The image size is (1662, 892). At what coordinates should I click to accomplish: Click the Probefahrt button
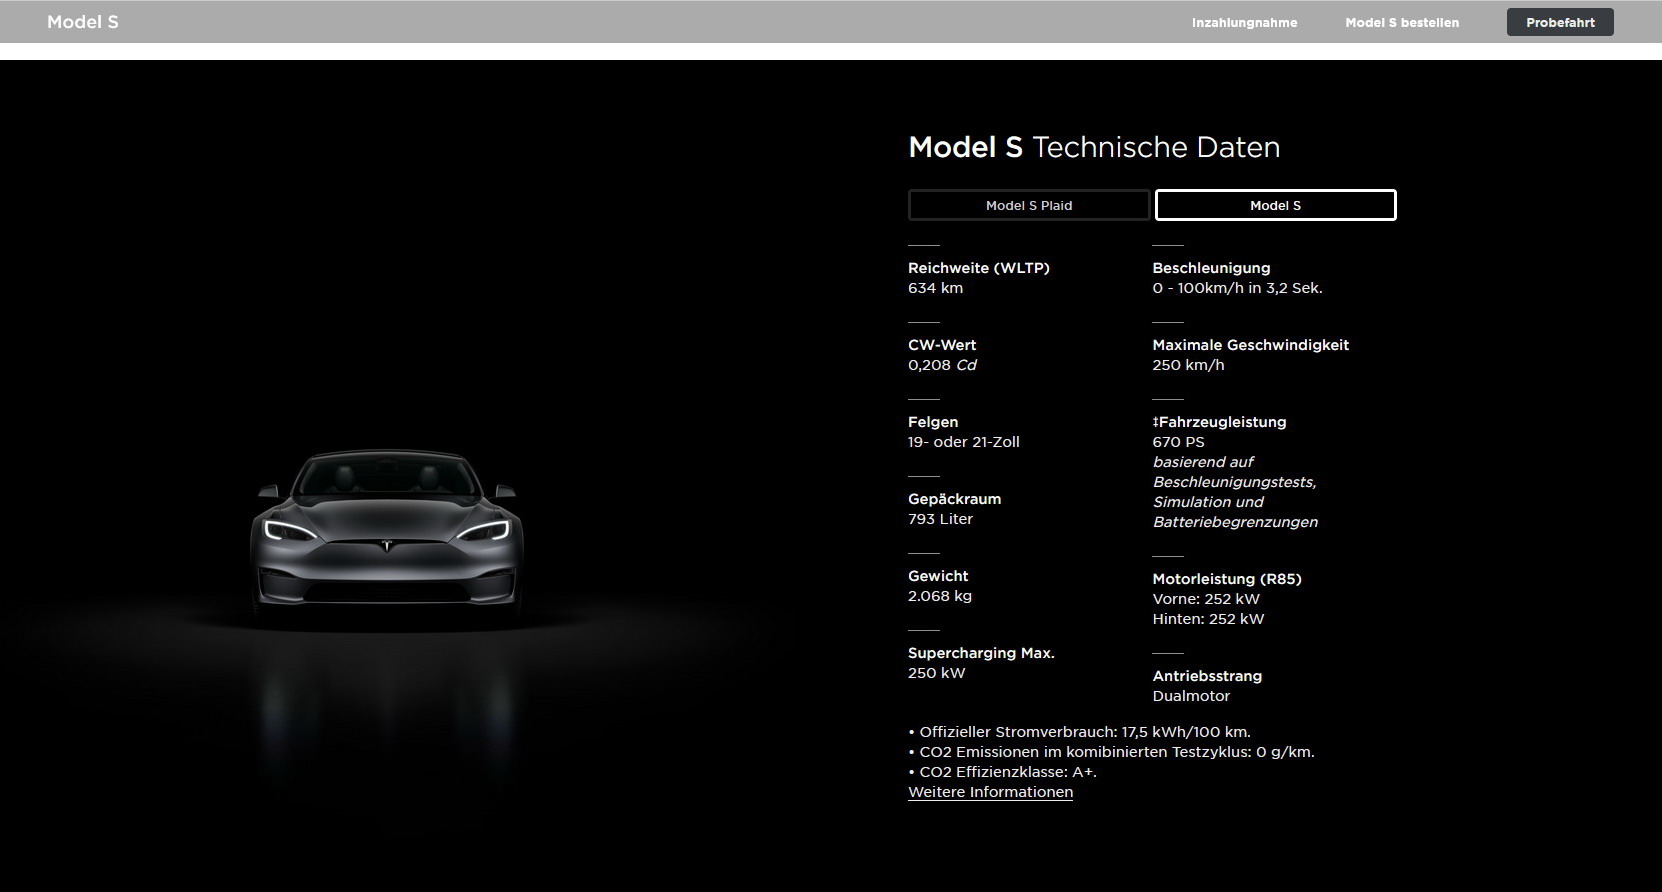1560,22
